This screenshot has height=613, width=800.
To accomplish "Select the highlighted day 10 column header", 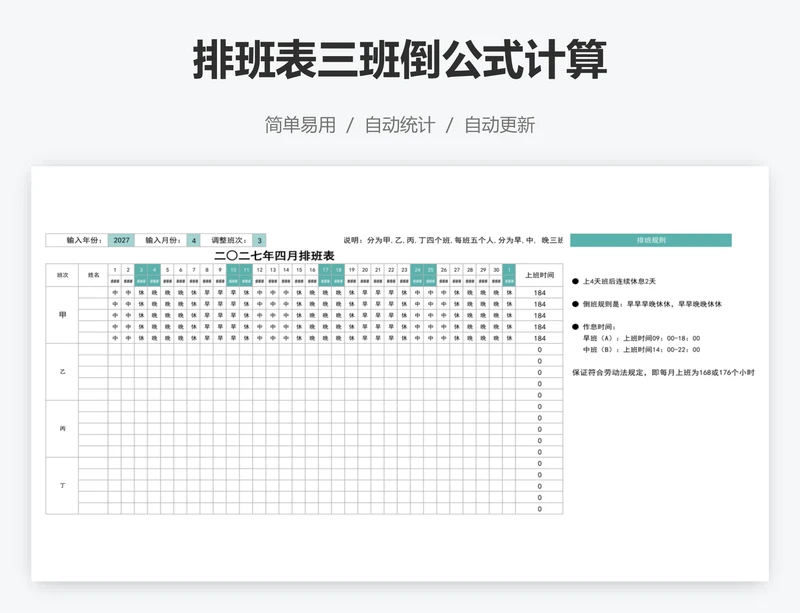I will (234, 269).
